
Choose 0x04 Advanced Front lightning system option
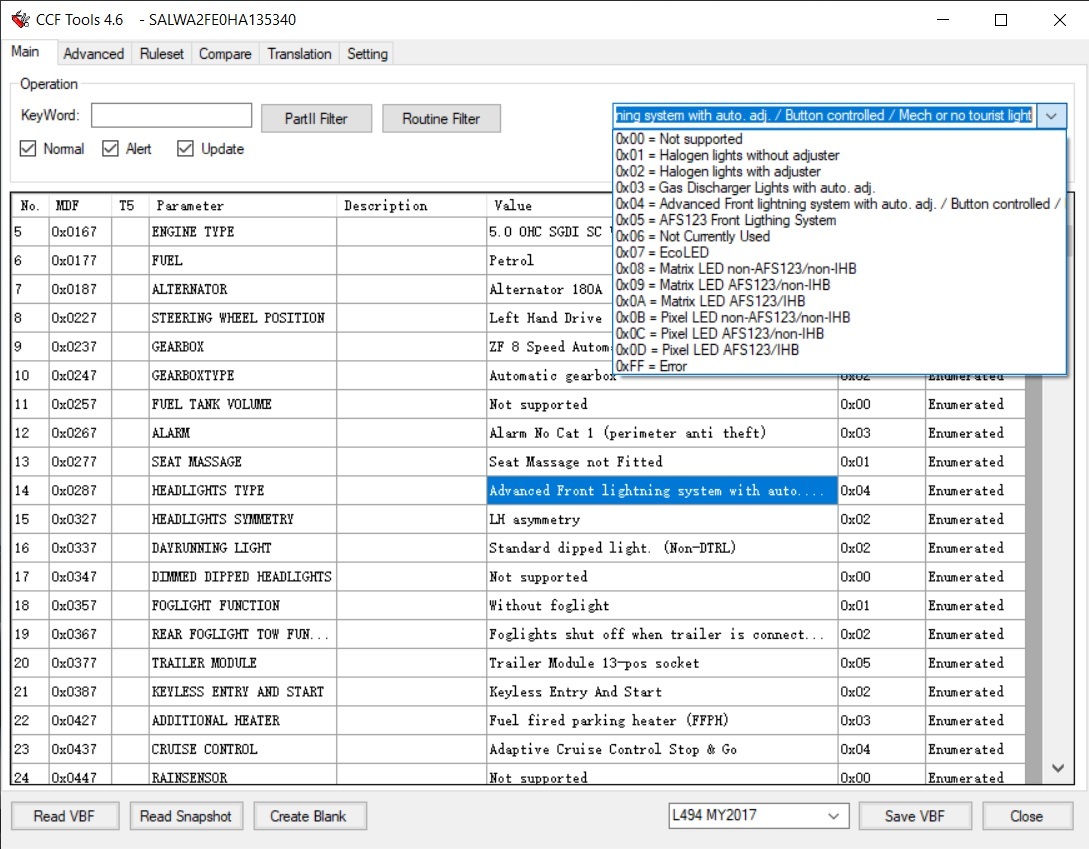839,204
